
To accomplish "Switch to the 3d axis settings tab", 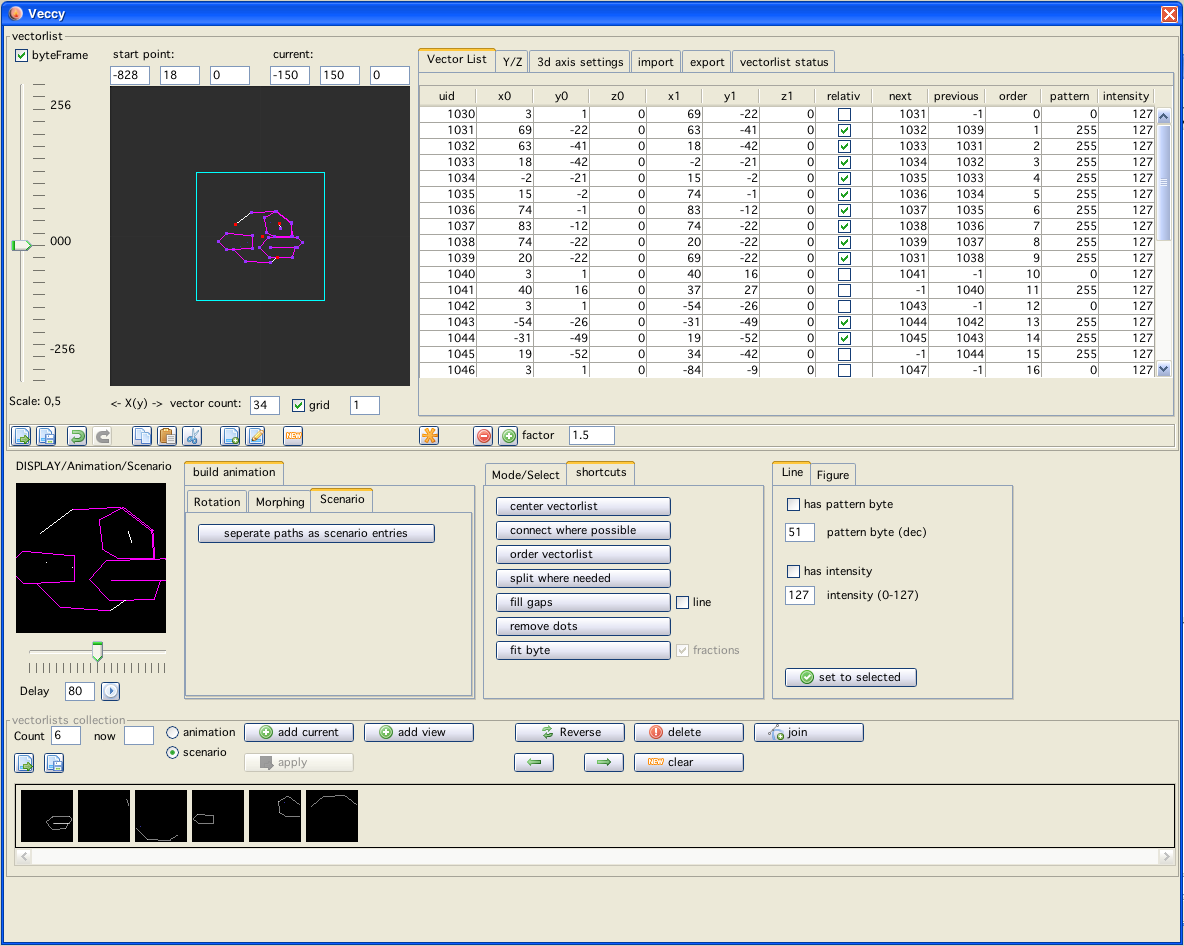I will [x=580, y=62].
